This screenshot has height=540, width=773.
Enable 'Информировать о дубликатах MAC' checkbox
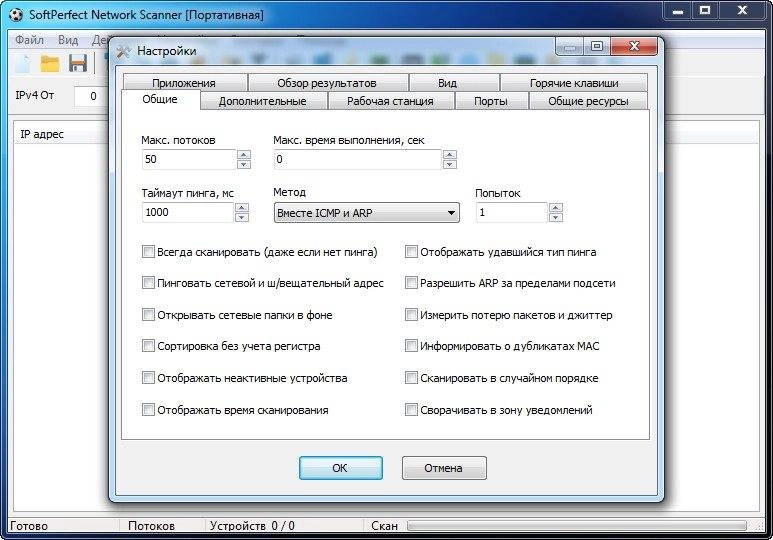click(411, 346)
